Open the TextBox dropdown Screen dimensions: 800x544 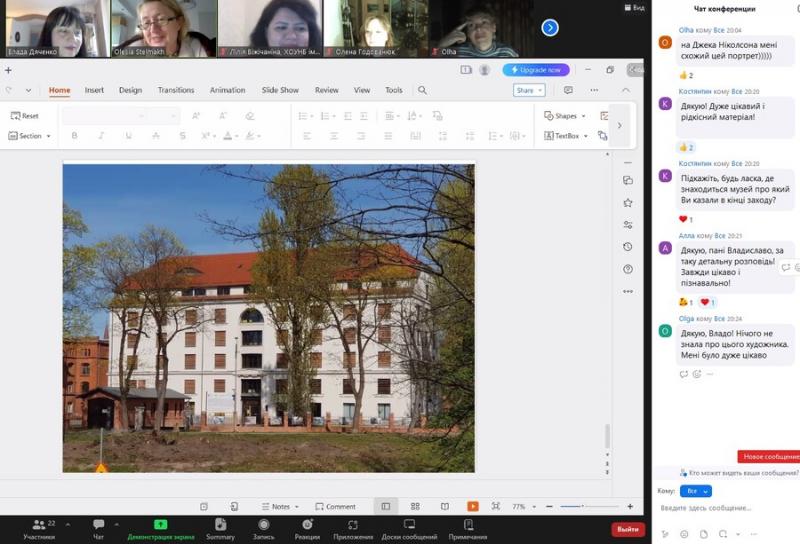(x=566, y=136)
